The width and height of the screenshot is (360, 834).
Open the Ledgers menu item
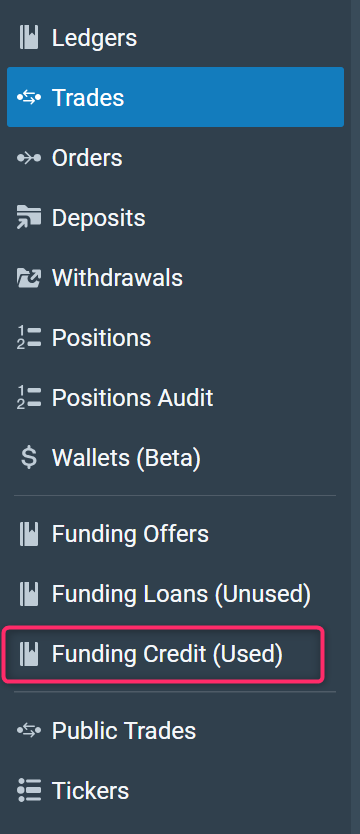coord(175,38)
